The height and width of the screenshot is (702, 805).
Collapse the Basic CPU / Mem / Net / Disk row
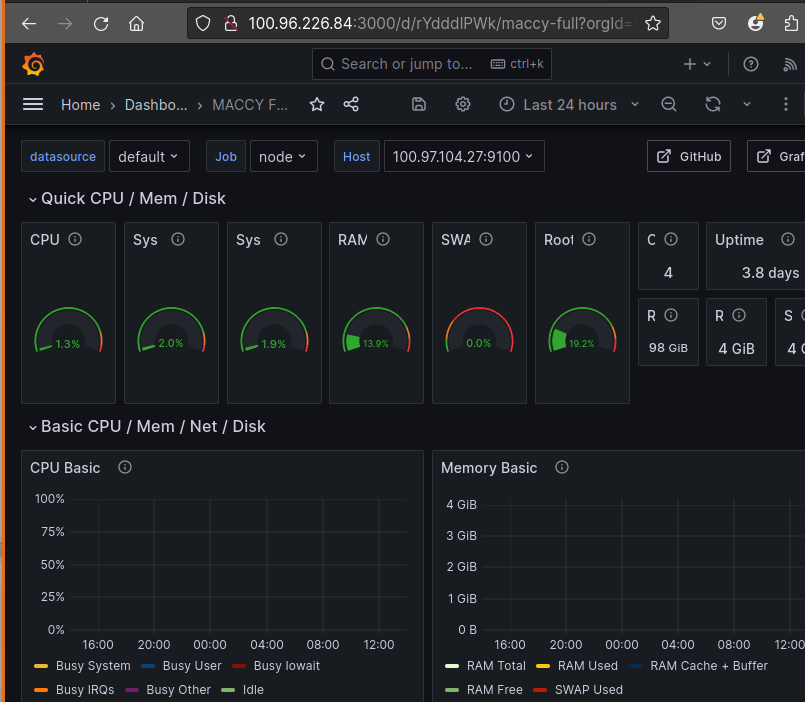[147, 427]
